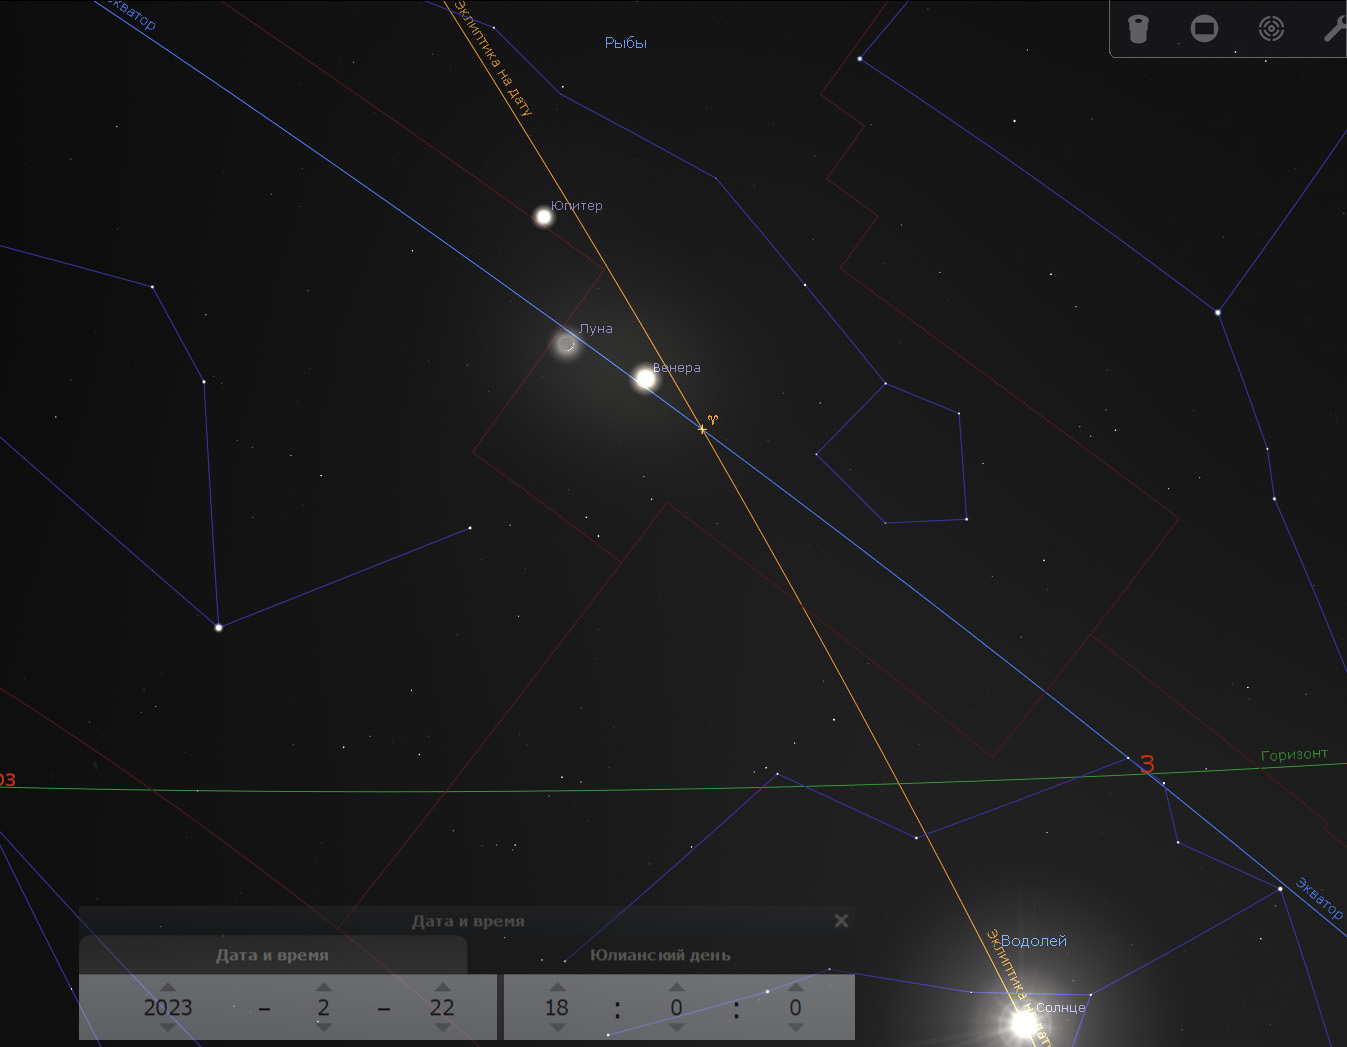The height and width of the screenshot is (1047, 1347).
Task: Enable the Telrad sight icon
Action: coord(1271,29)
